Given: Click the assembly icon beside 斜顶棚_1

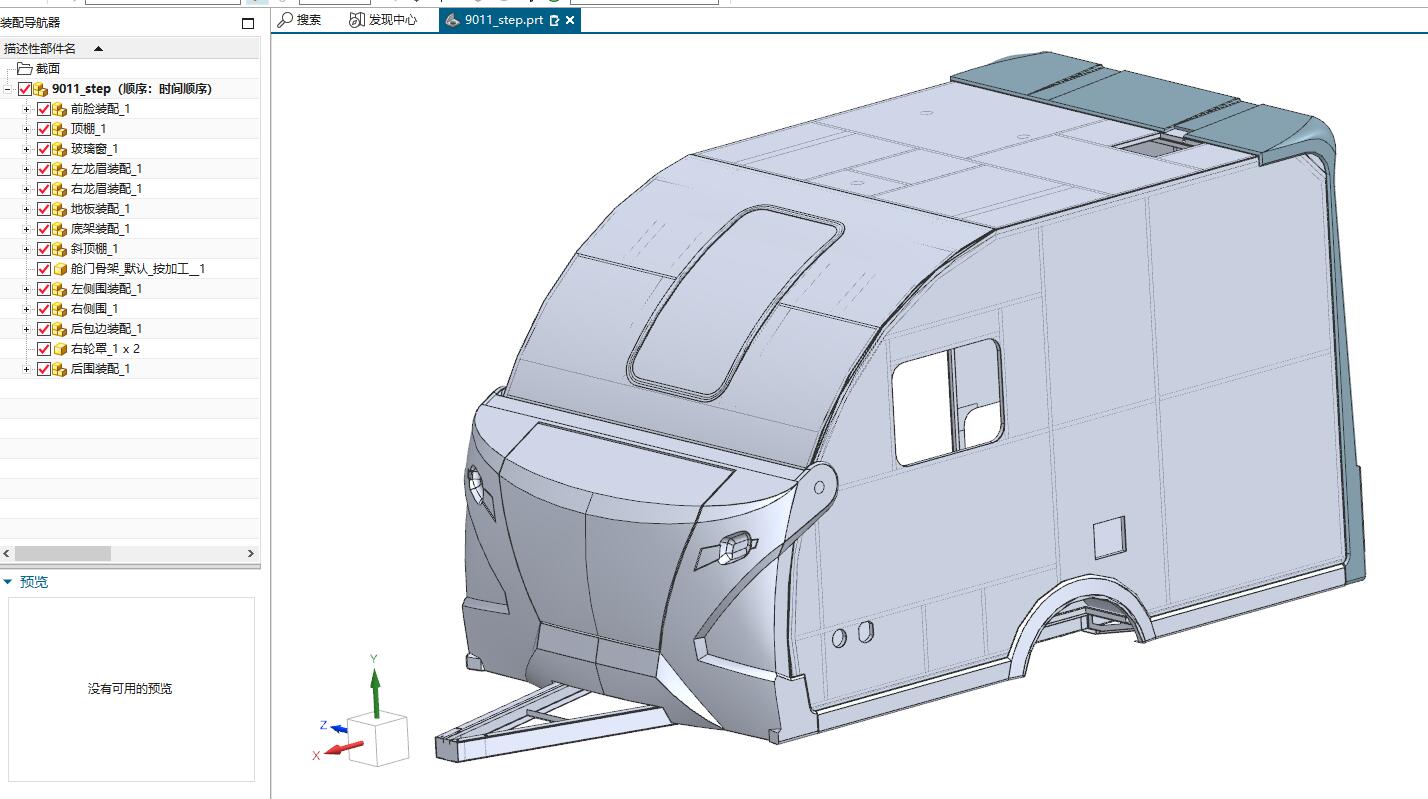Looking at the screenshot, I should [59, 249].
